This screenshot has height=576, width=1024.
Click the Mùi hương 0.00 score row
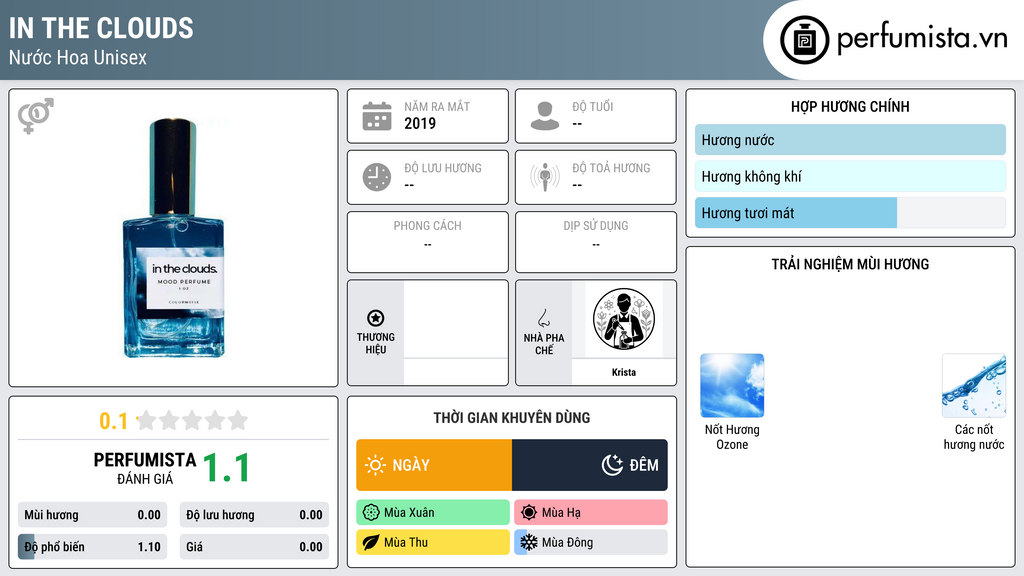[x=92, y=515]
